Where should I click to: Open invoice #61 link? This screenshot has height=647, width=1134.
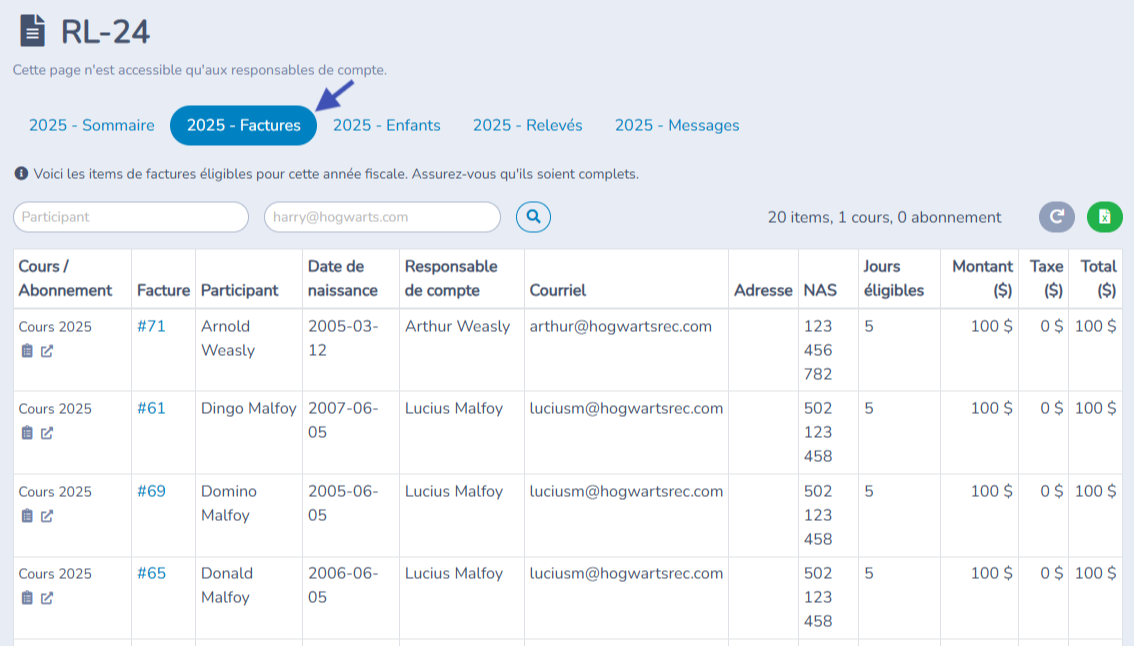pyautogui.click(x=151, y=408)
